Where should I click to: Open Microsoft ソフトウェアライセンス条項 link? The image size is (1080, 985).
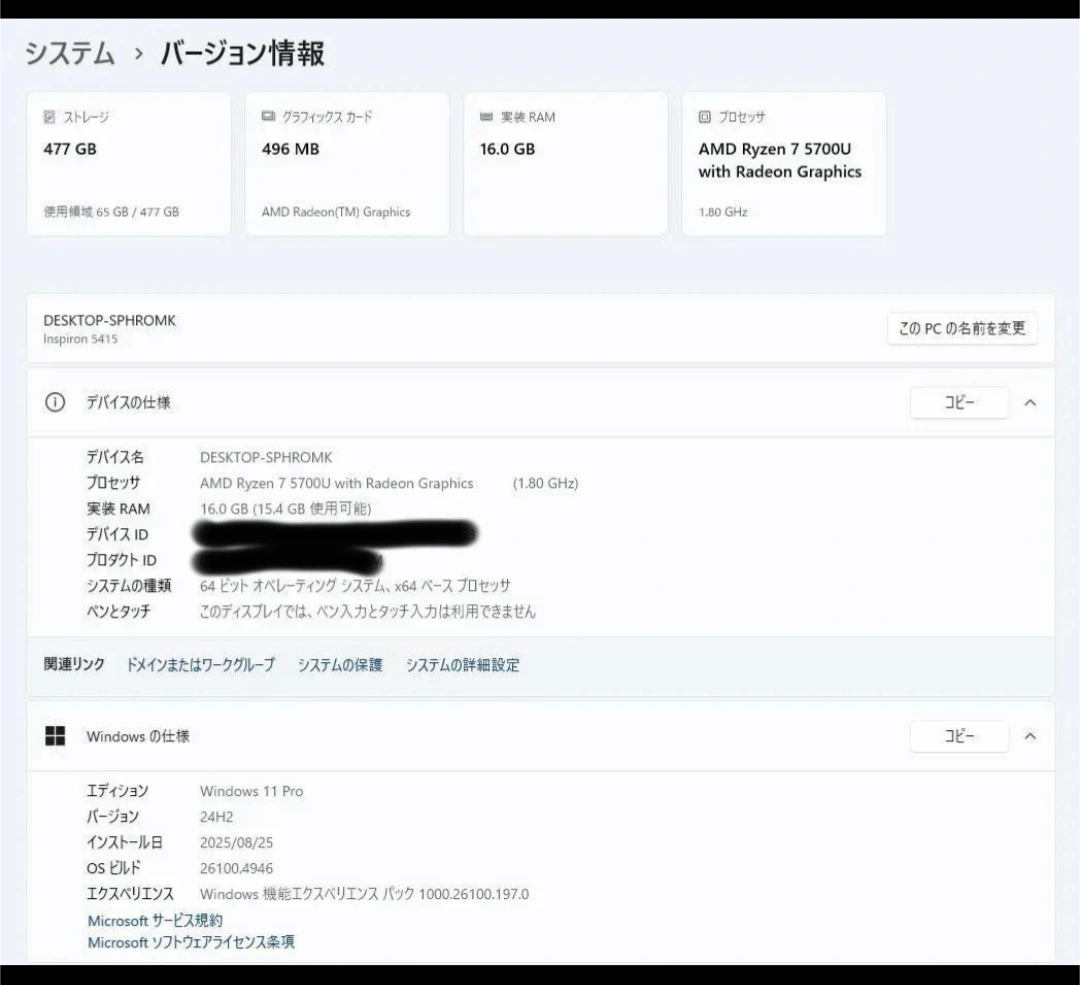coord(191,942)
